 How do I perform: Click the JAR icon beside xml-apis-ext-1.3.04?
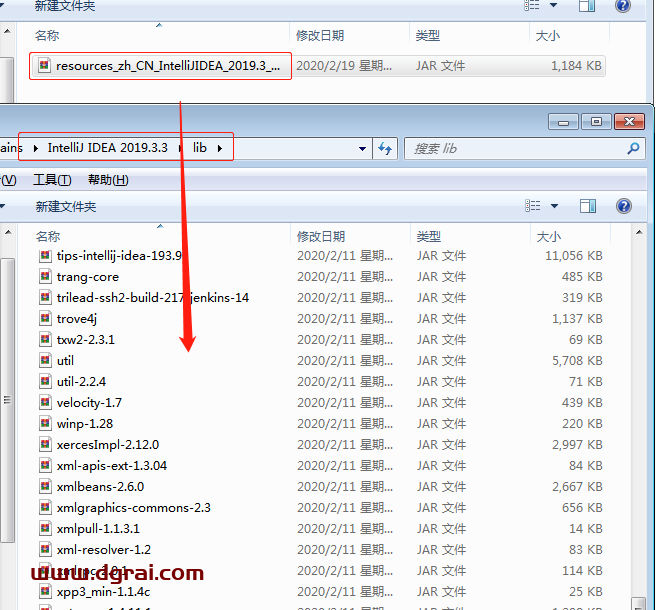[45, 466]
